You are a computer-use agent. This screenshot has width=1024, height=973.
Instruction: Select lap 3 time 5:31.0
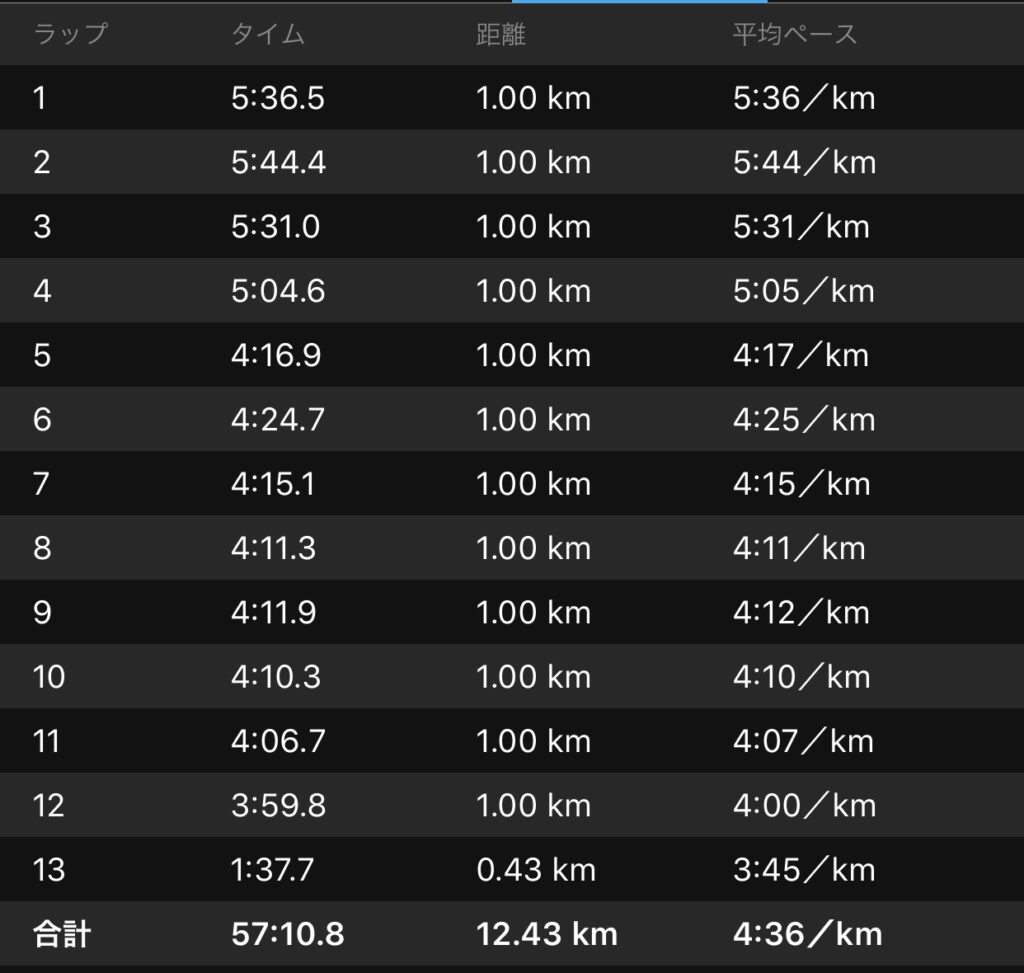275,227
